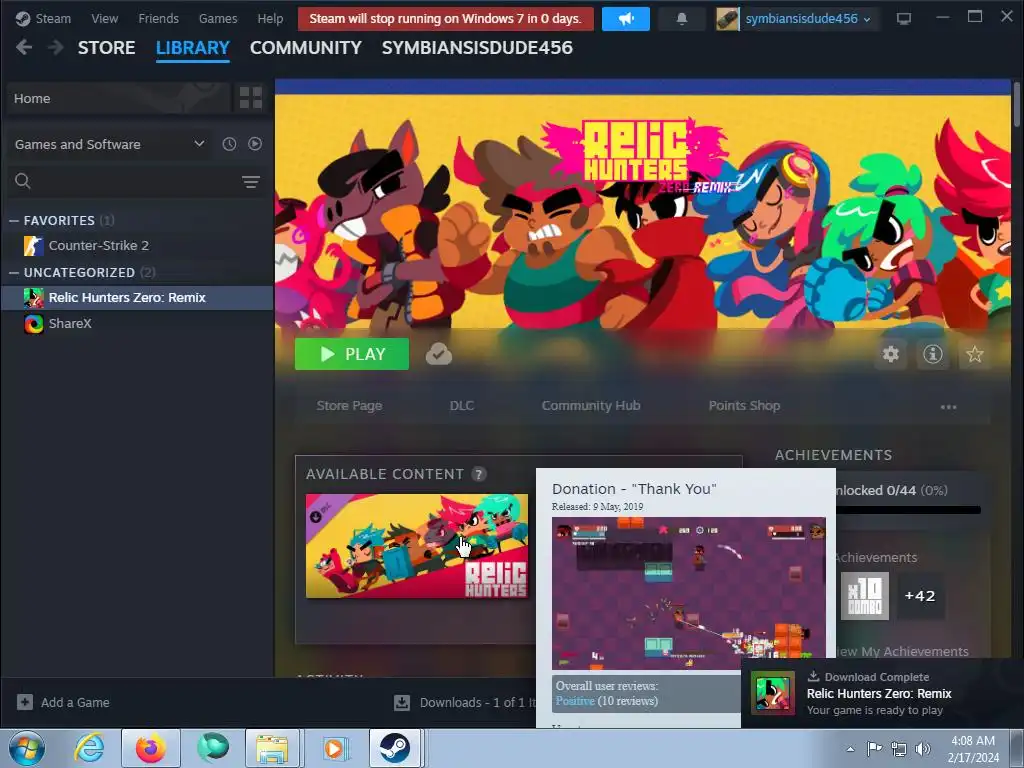Screen dimensions: 1024x768
Task: Show game info icon
Action: [933, 354]
